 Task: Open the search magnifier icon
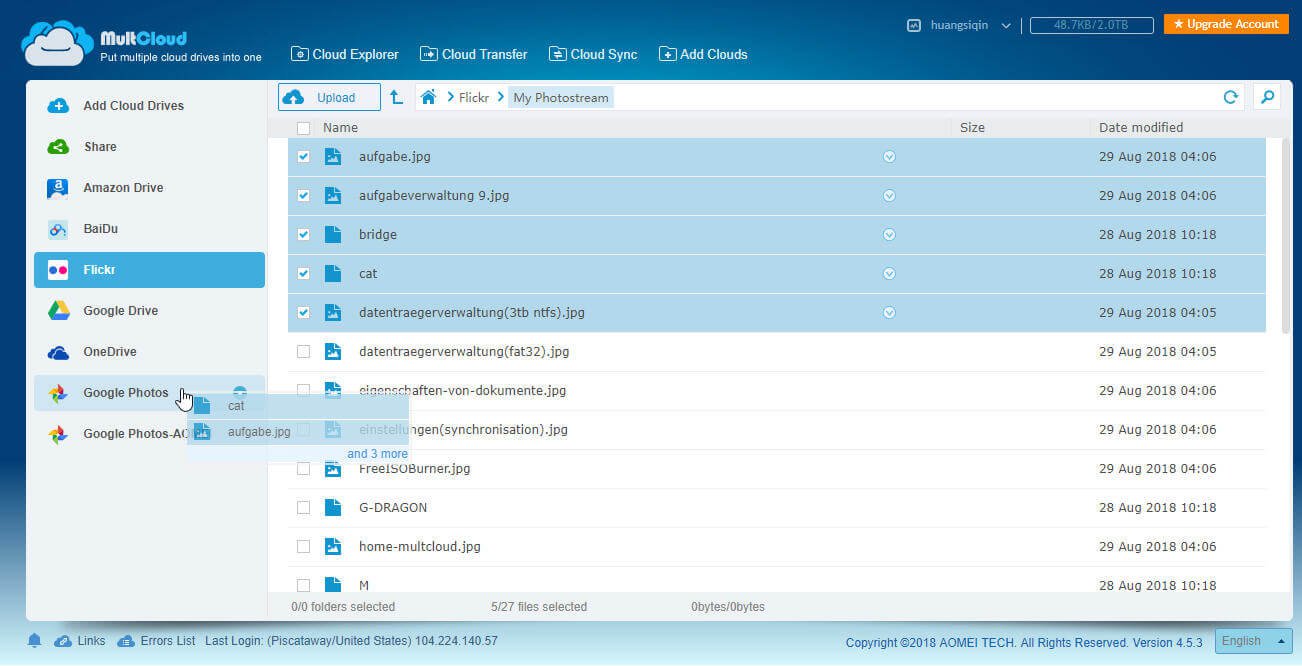pyautogui.click(x=1267, y=97)
